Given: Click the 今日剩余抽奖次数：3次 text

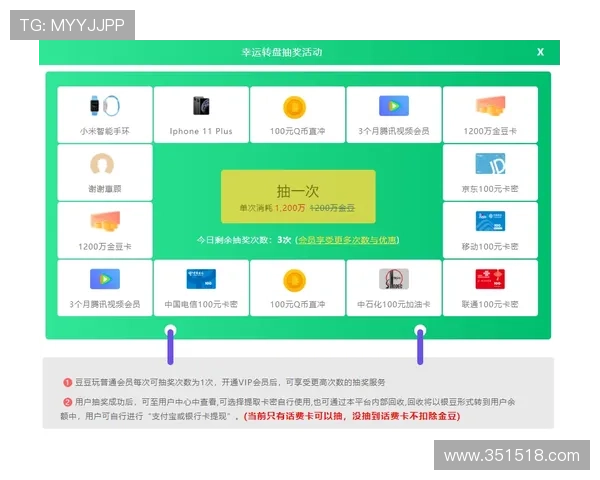Looking at the screenshot, I should [244, 240].
